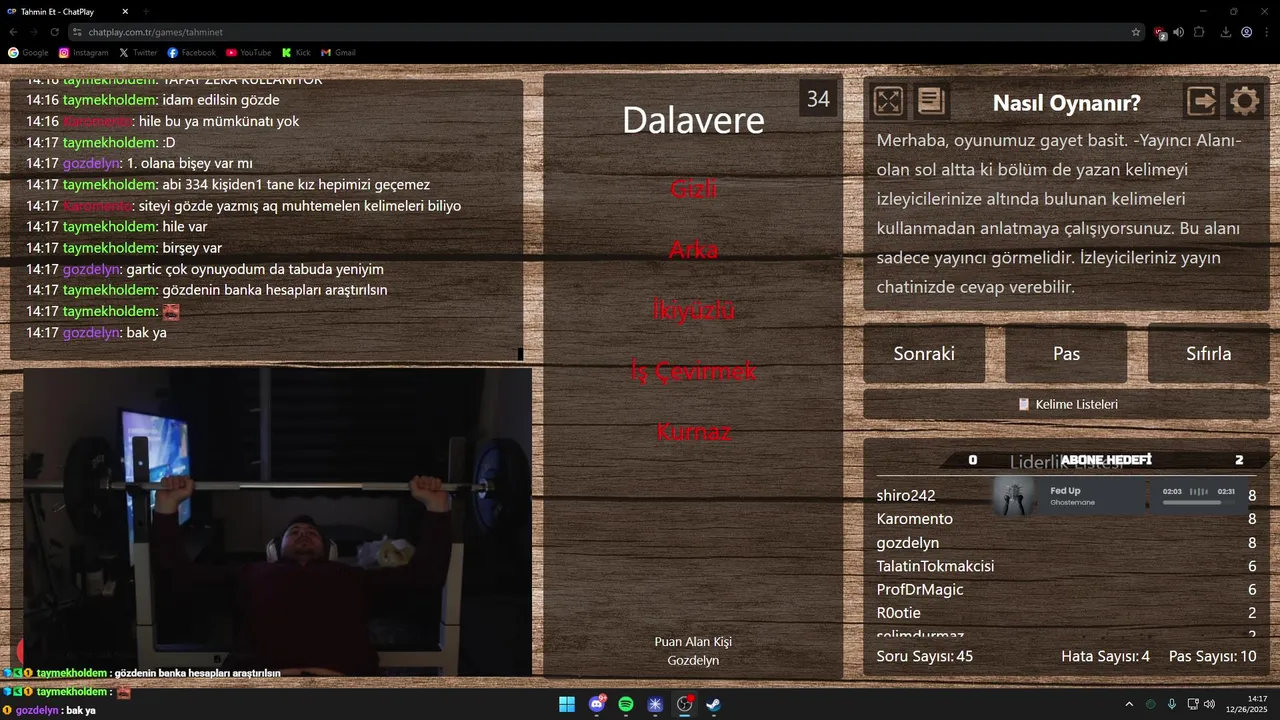The width and height of the screenshot is (1280, 720).
Task: Open Kelime Listeleri
Action: 1066,405
